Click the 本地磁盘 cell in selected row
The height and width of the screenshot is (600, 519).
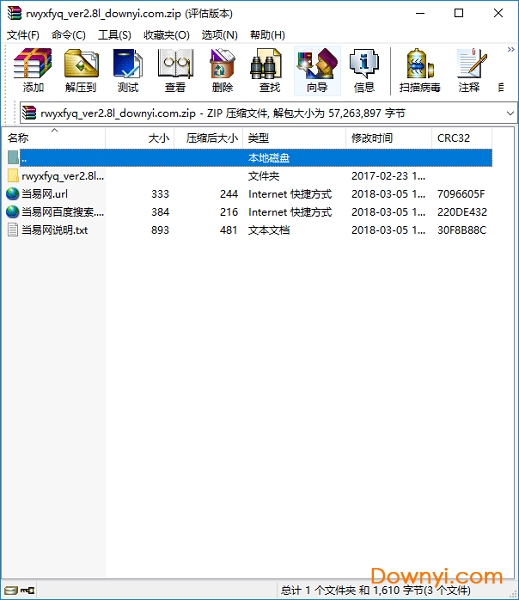click(x=269, y=158)
